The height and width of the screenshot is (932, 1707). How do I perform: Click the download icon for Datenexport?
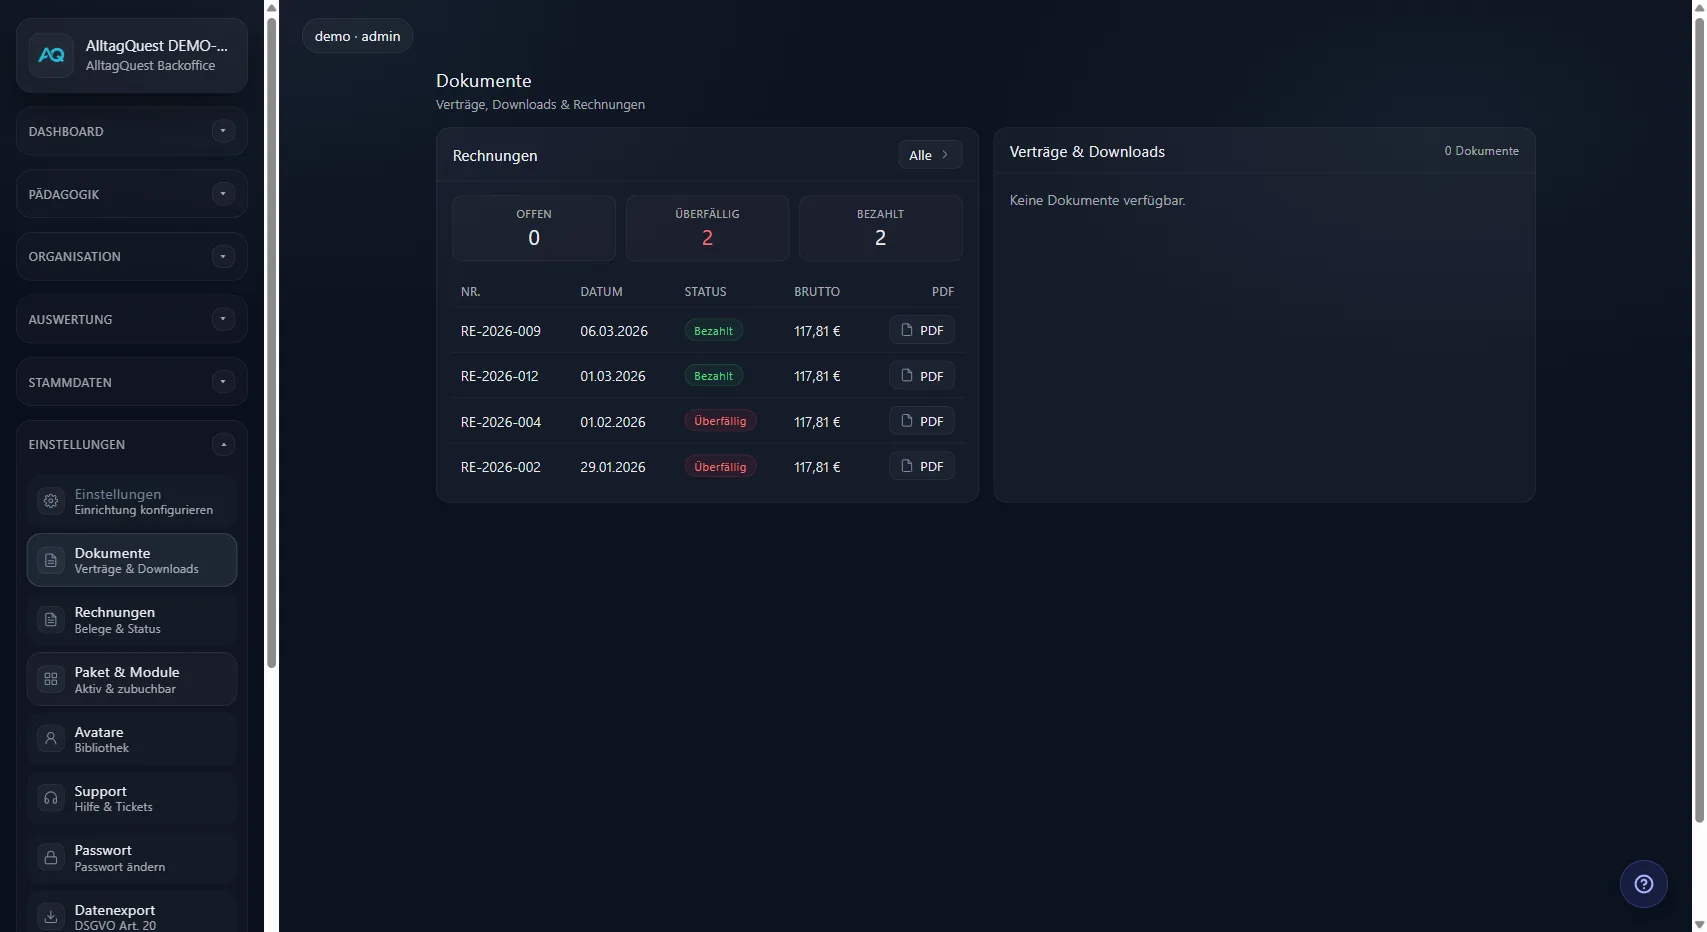[51, 917]
